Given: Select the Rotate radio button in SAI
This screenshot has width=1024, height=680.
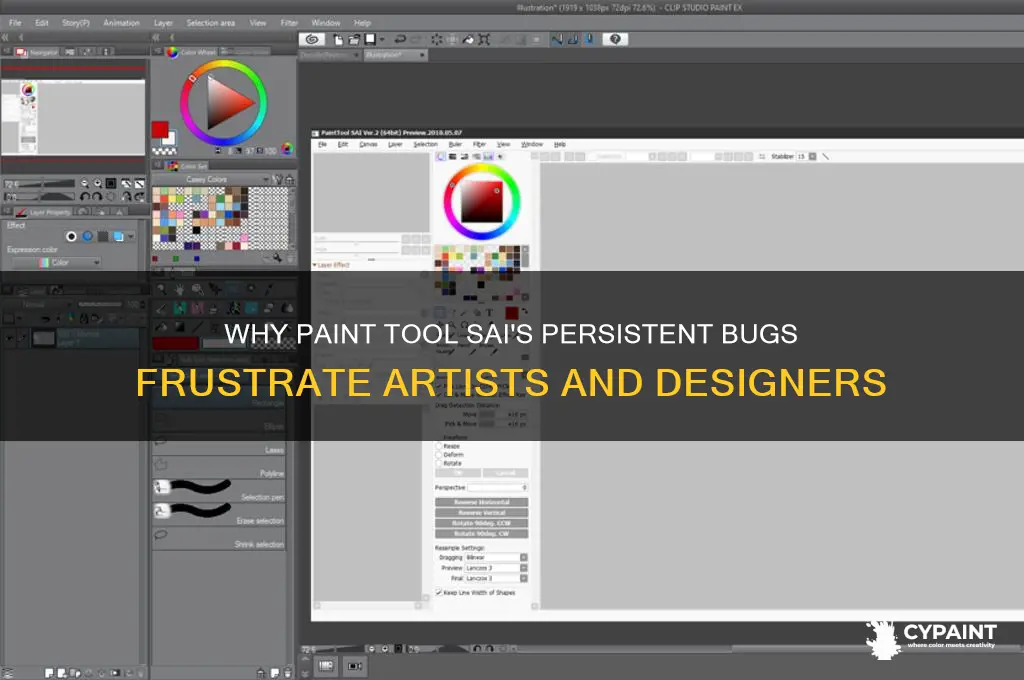Looking at the screenshot, I should coord(440,463).
